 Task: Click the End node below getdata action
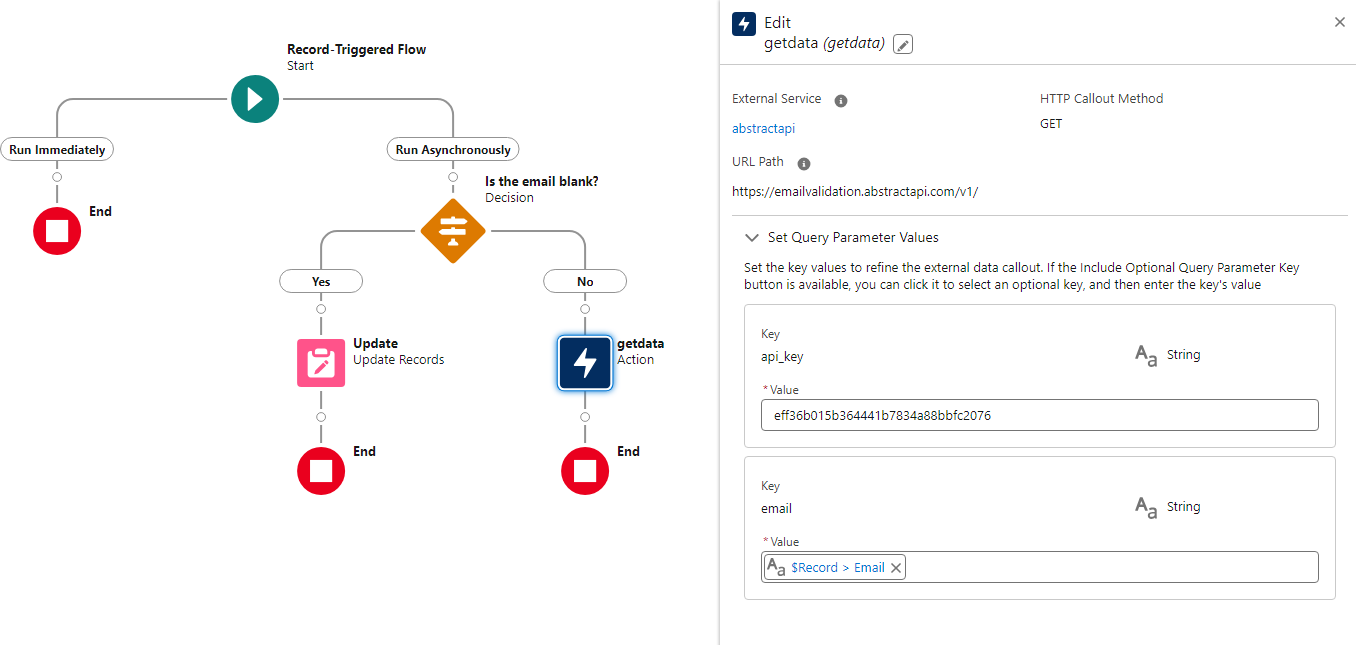click(585, 471)
